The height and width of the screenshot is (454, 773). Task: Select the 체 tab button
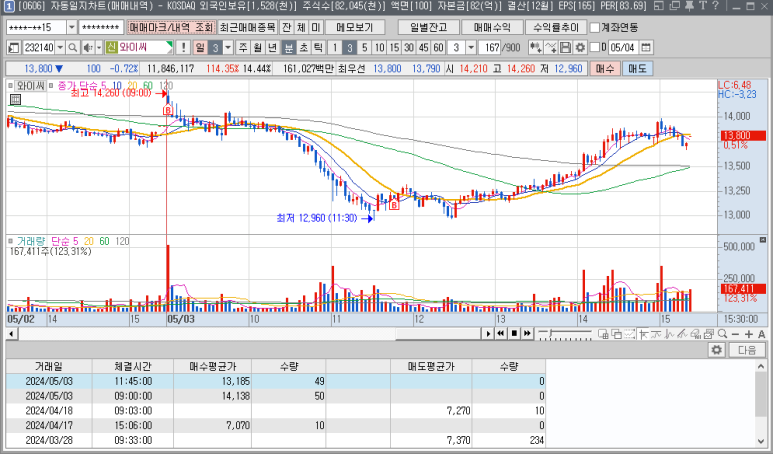(x=301, y=27)
